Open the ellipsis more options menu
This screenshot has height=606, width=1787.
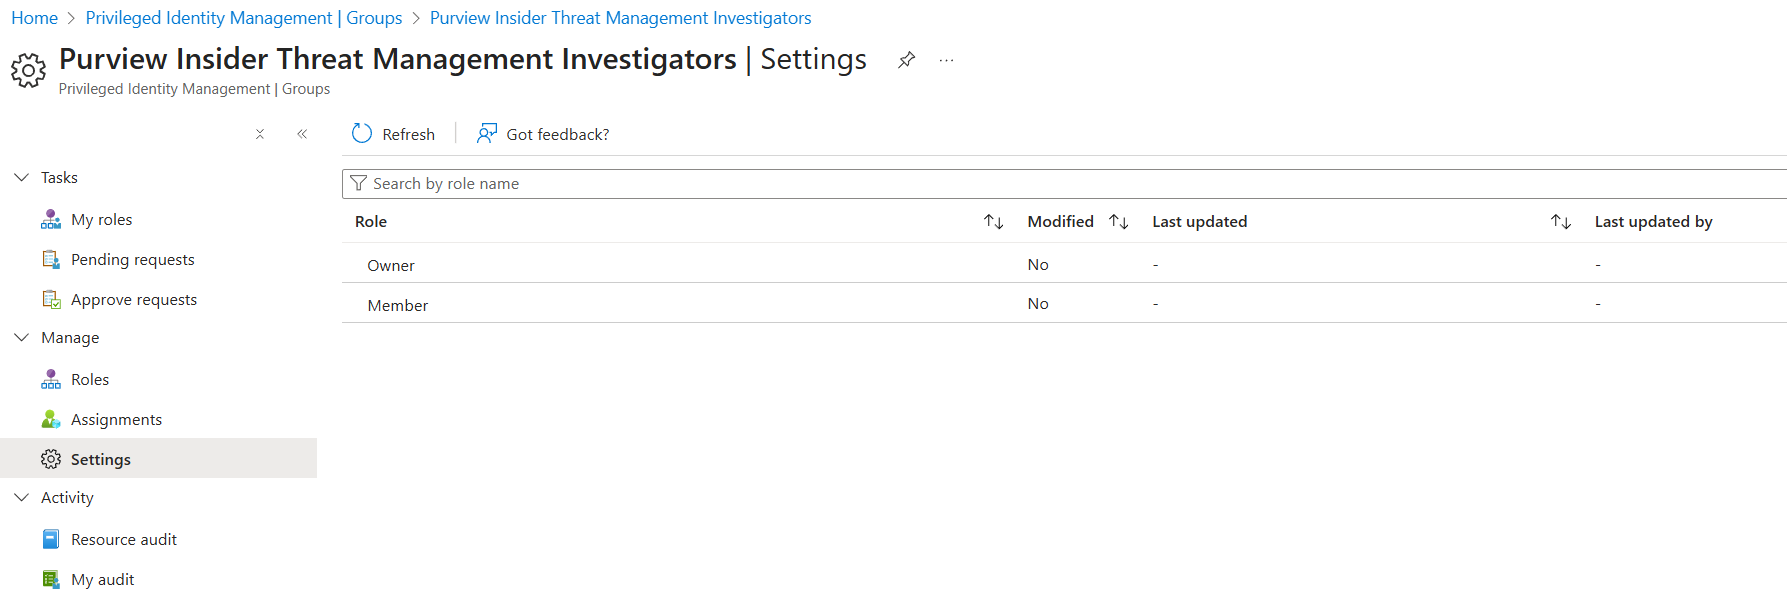tap(946, 60)
